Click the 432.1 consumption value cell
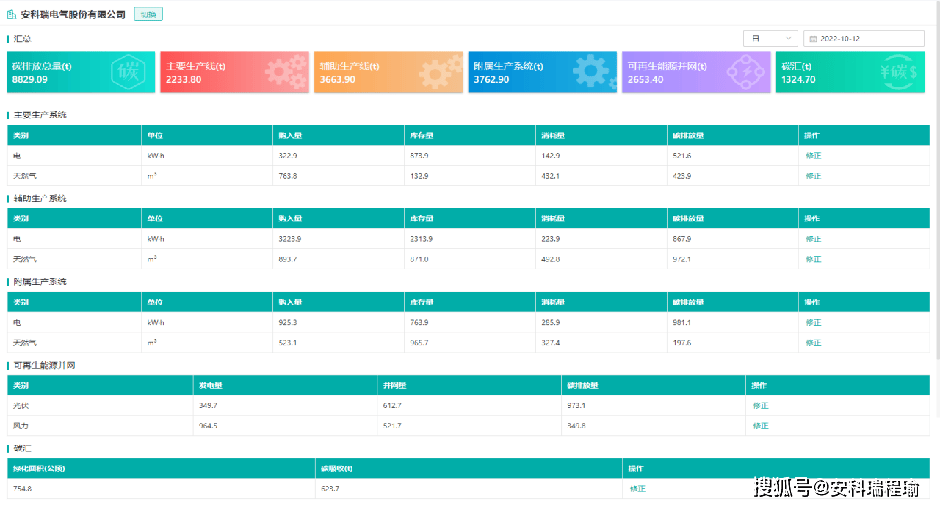This screenshot has height=508, width=940. coord(550,176)
